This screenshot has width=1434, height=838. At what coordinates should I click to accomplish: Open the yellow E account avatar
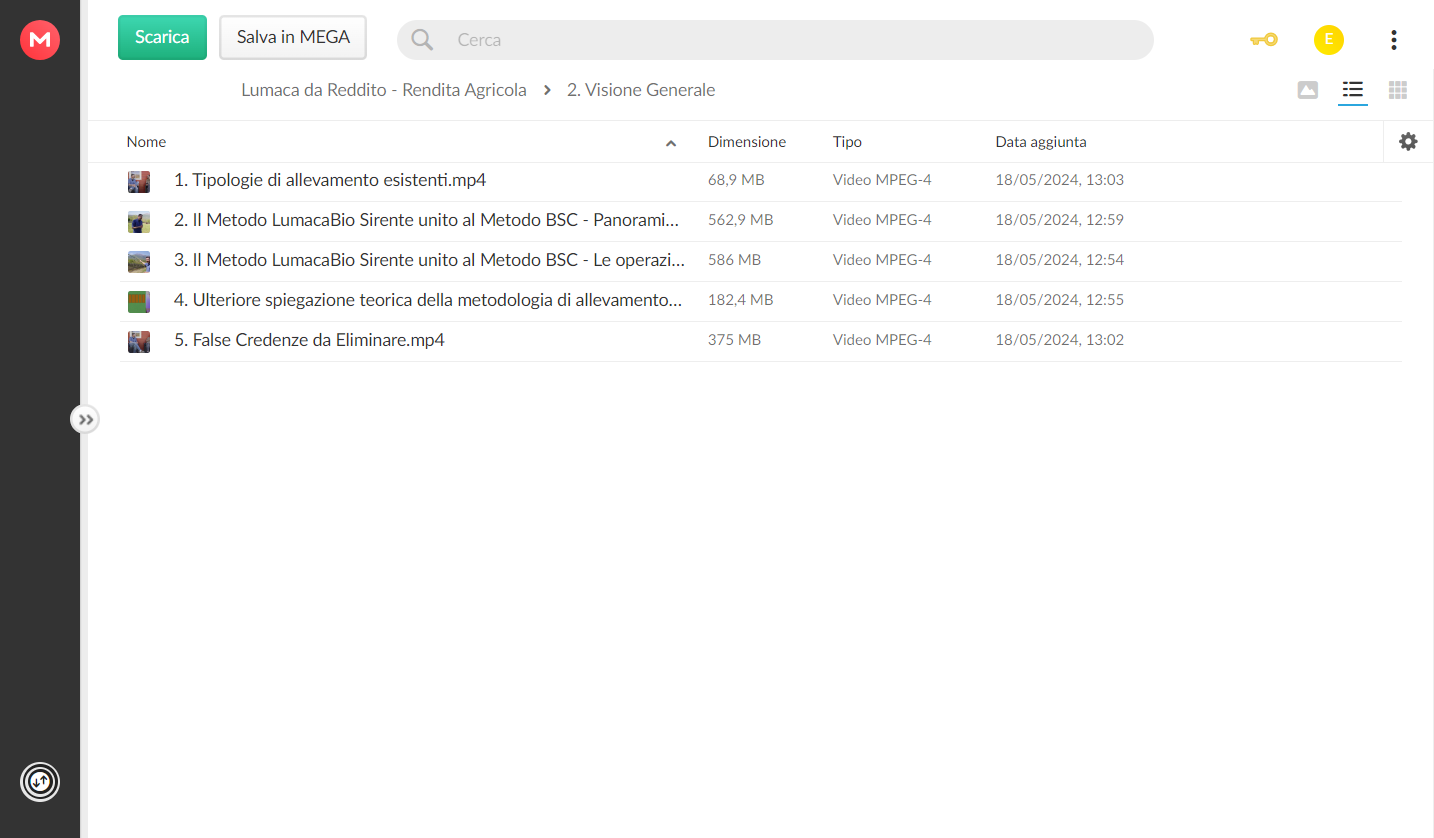(x=1328, y=40)
